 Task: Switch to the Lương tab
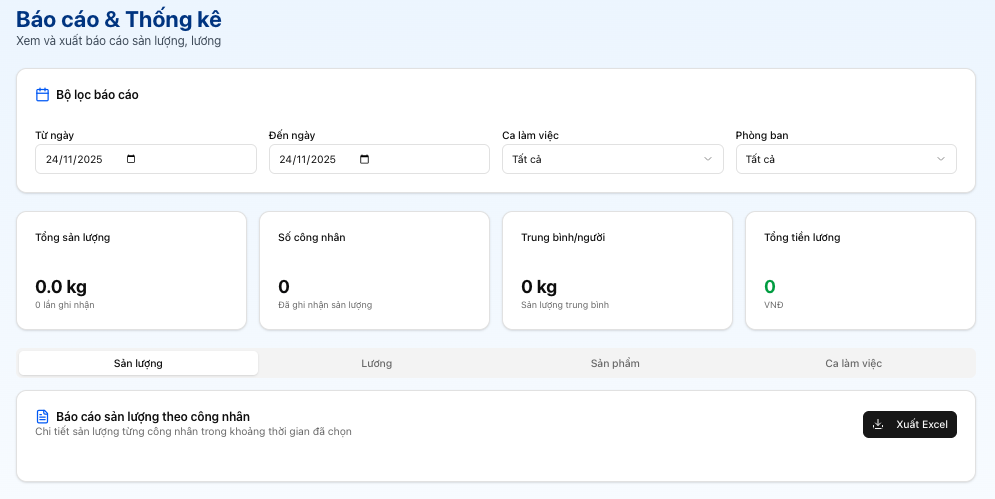coord(377,363)
